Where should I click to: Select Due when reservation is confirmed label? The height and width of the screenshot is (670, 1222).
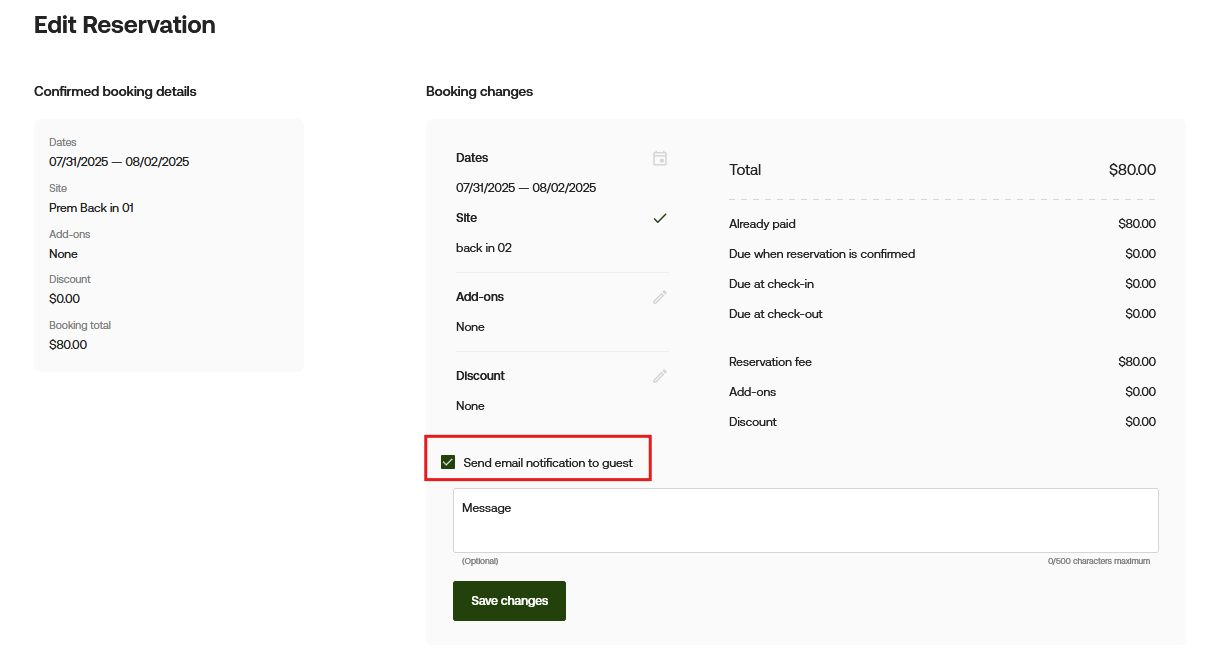point(822,254)
